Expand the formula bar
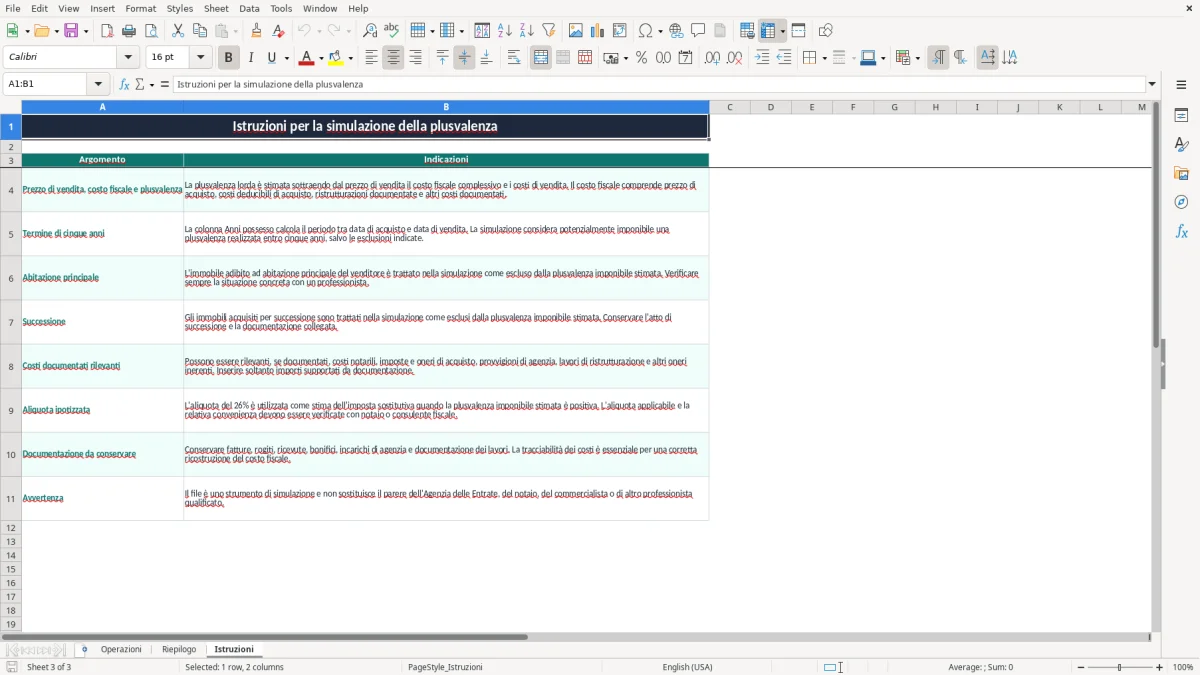This screenshot has width=1200, height=675. point(1152,84)
